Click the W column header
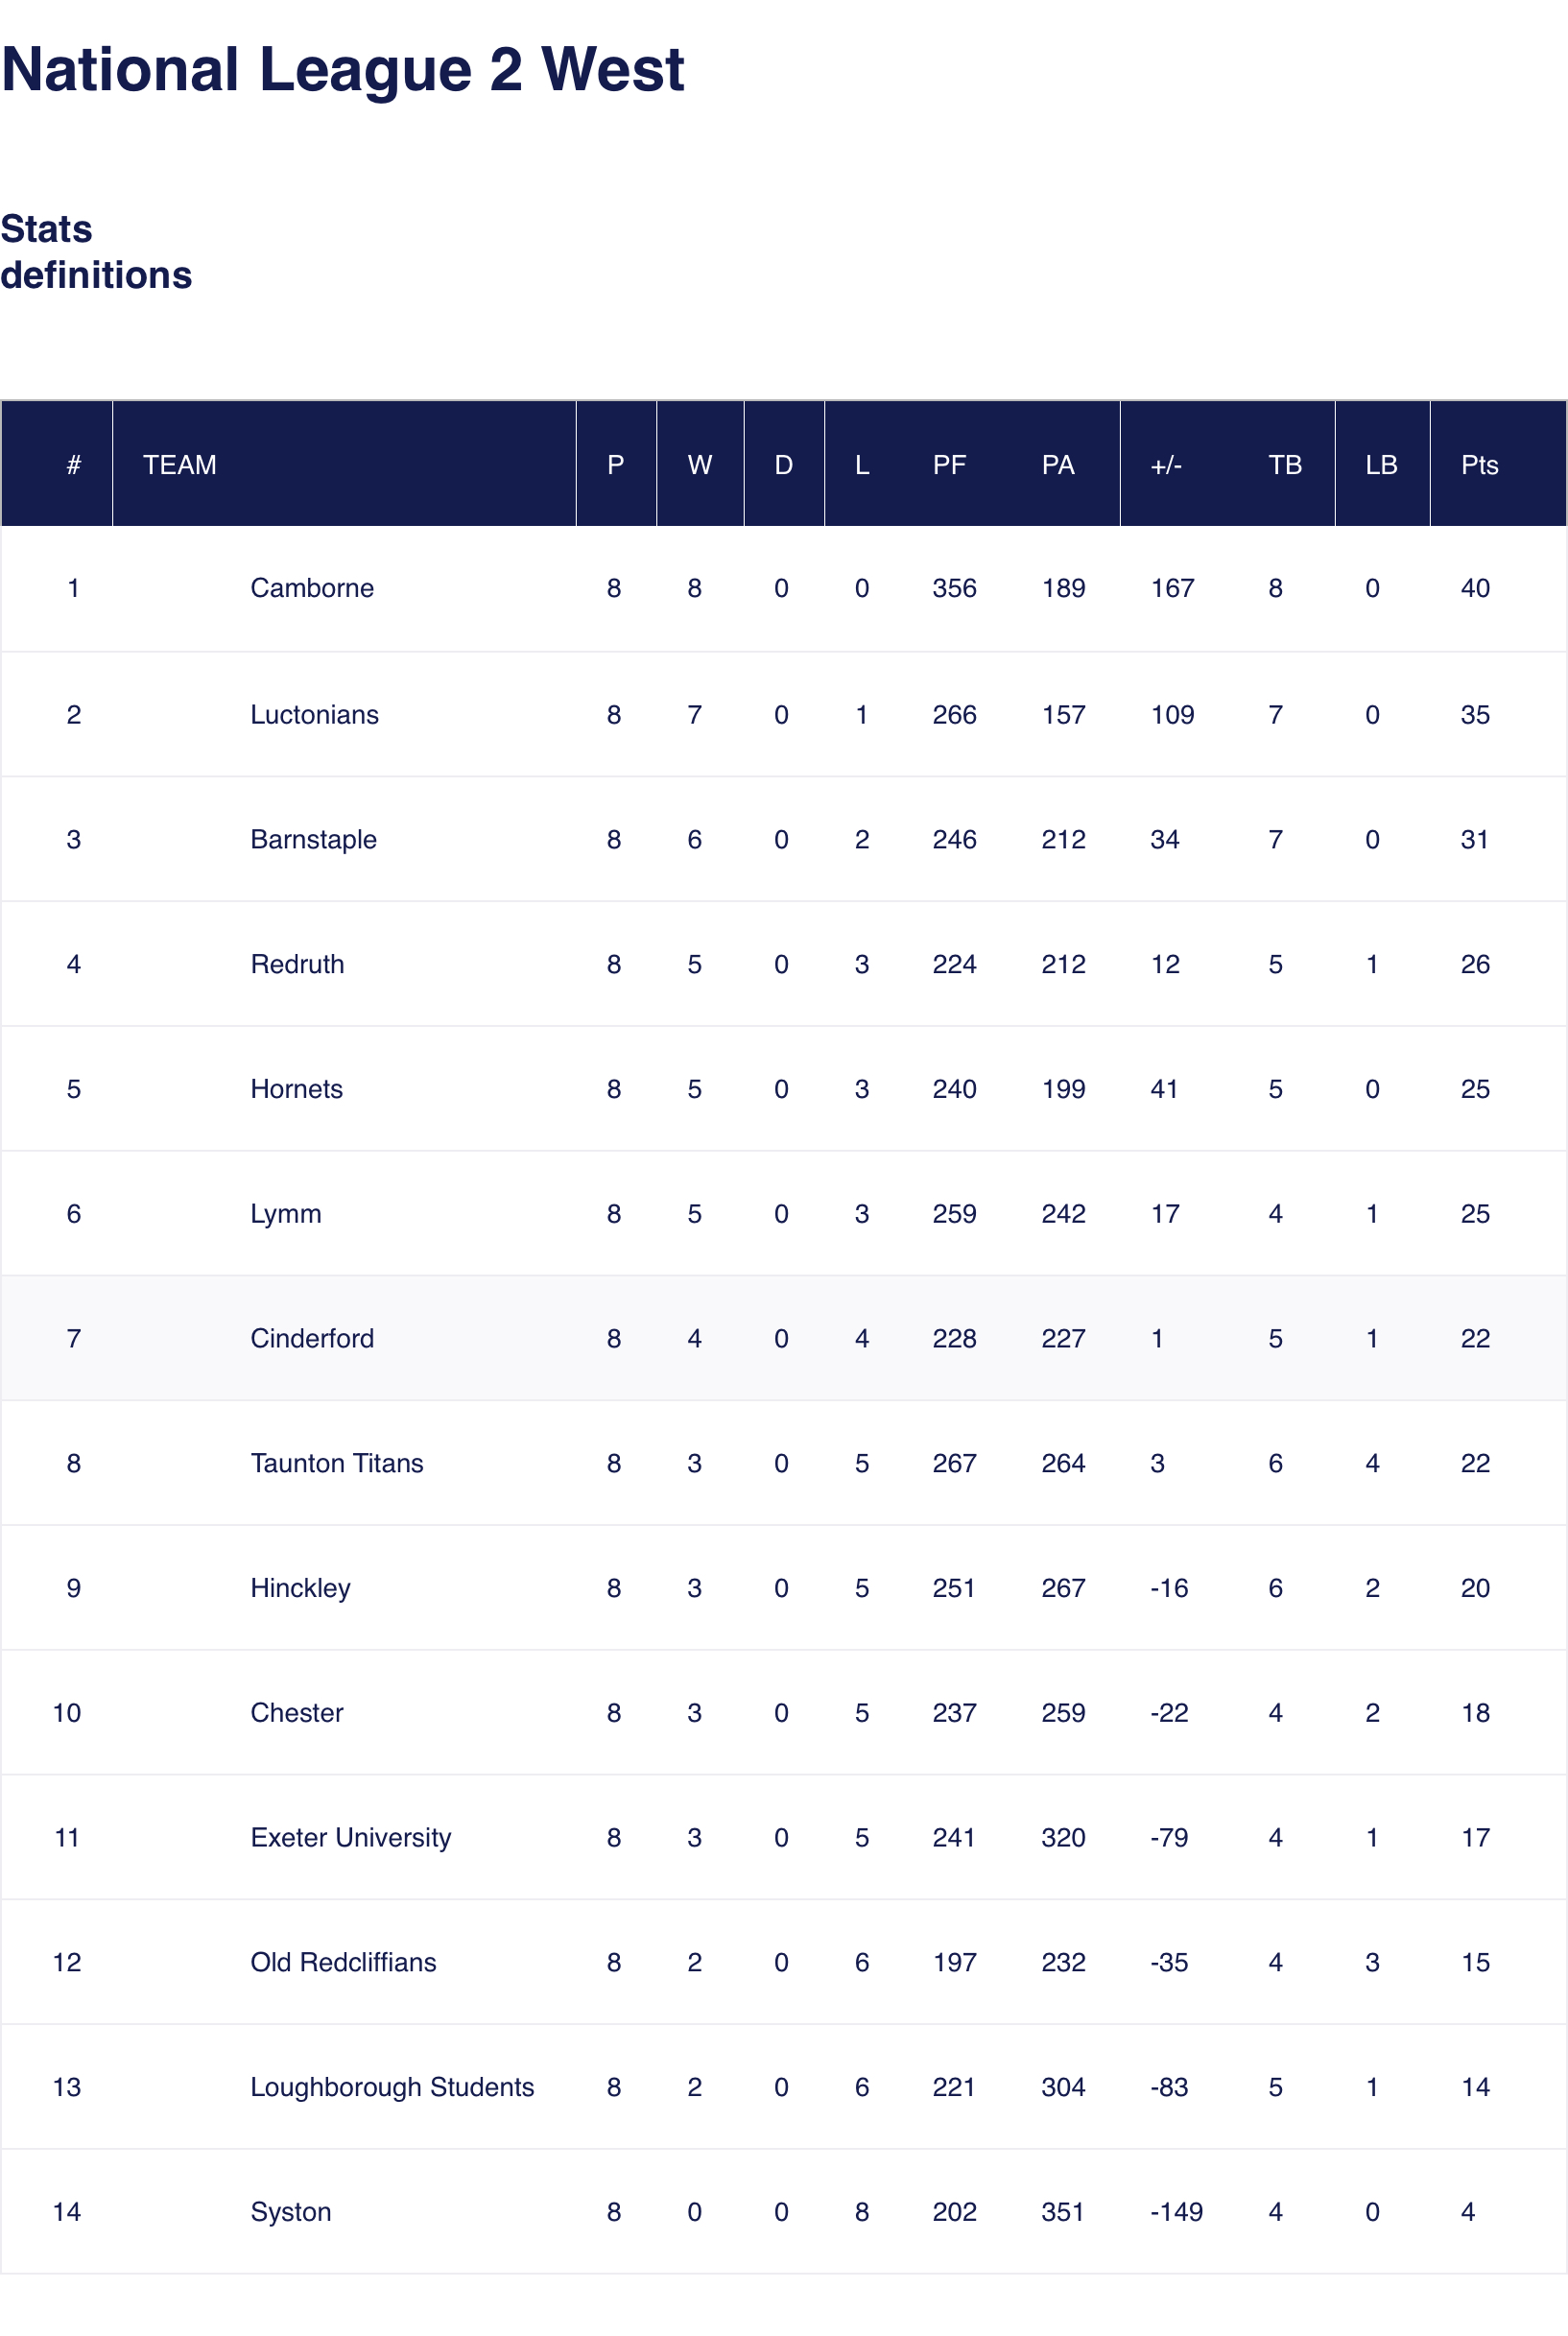Viewport: 1568px width, 2336px height. [x=700, y=465]
